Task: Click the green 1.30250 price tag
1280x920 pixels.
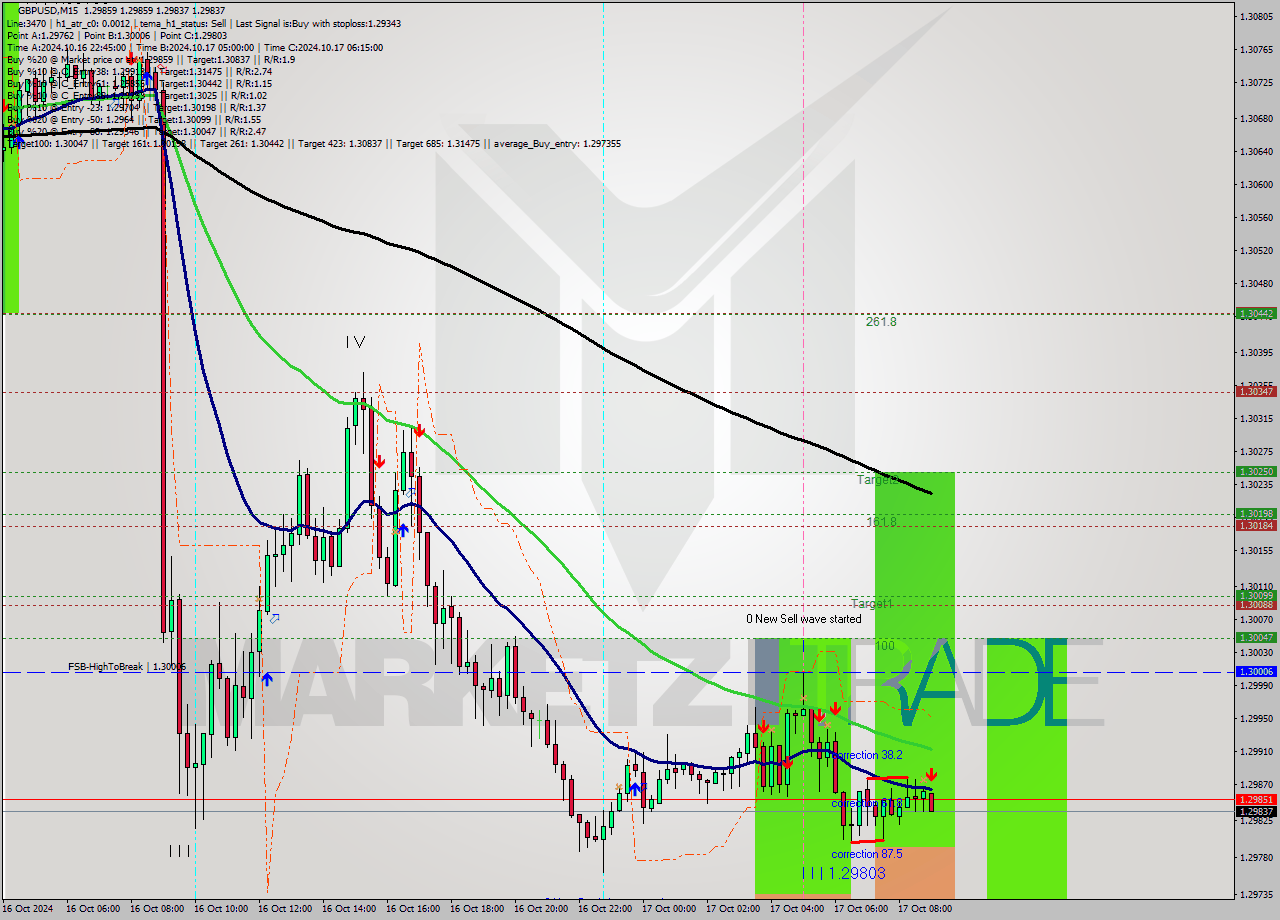Action: 1255,472
